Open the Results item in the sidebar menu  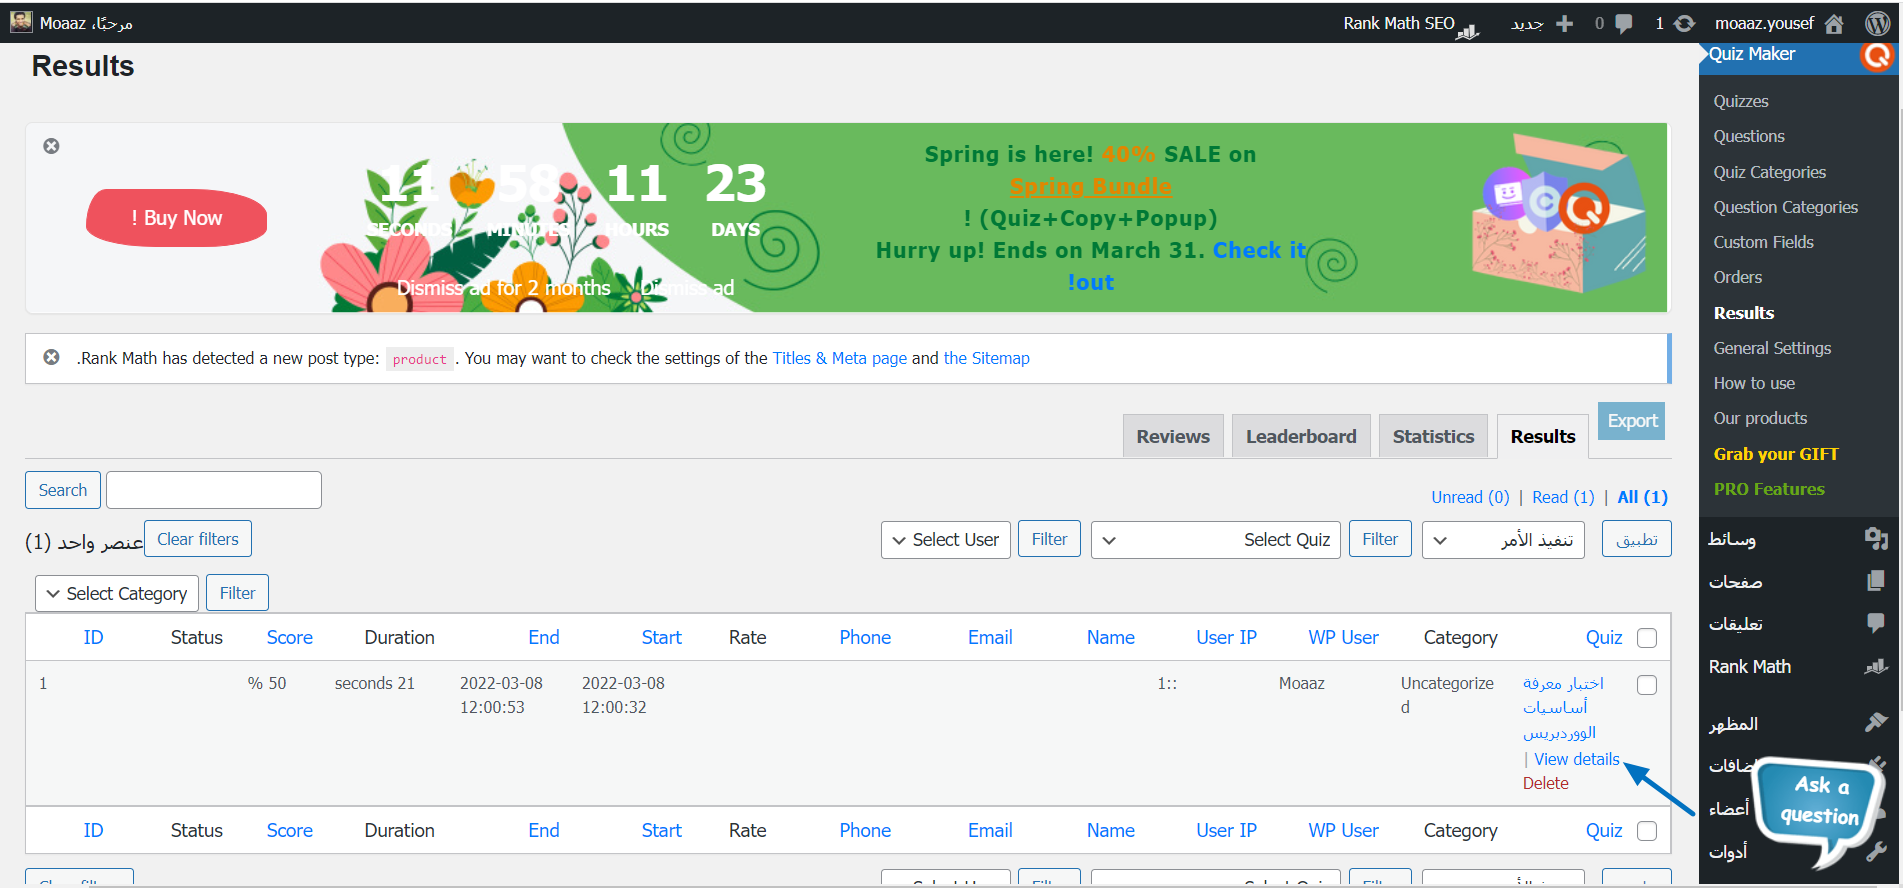1744,313
